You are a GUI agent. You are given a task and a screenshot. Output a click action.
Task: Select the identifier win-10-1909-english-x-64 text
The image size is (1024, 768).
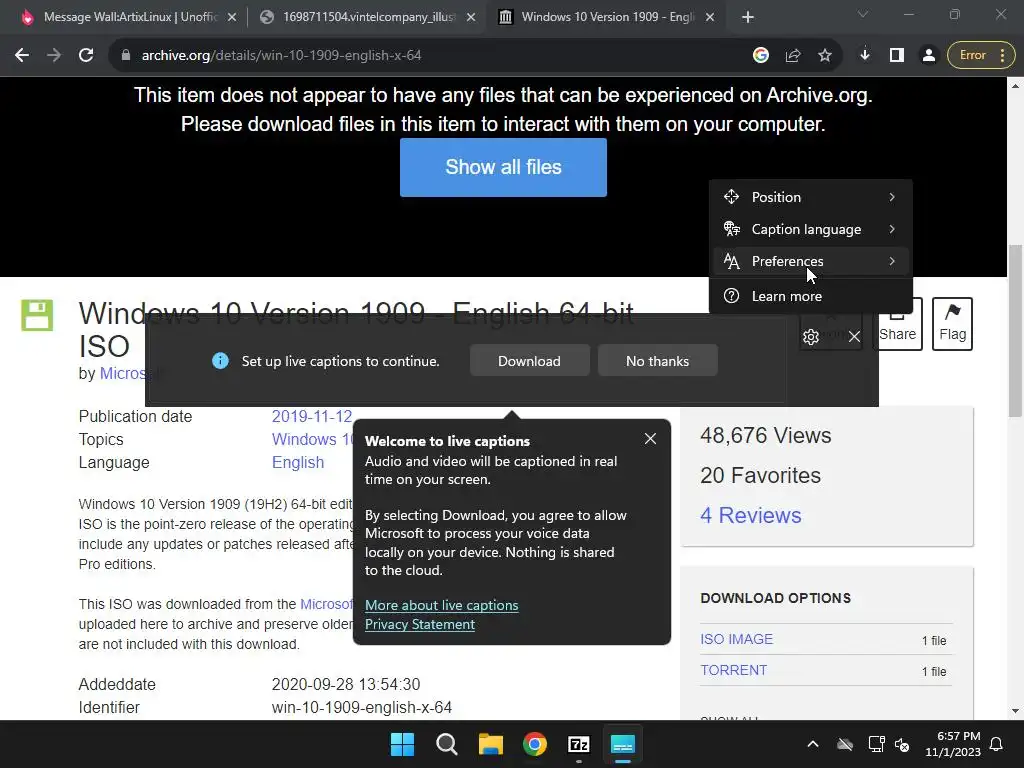362,707
